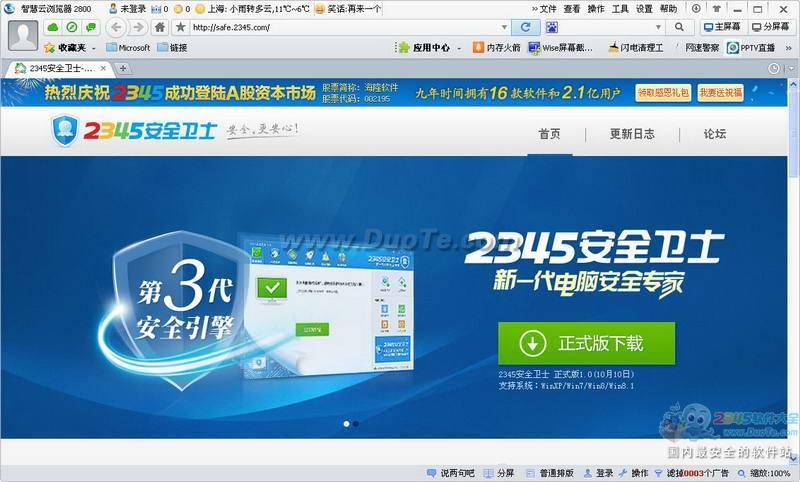Viewport: 800px width, 482px height.
Task: Click the 领取感恩礼包 banner button
Action: pos(663,92)
